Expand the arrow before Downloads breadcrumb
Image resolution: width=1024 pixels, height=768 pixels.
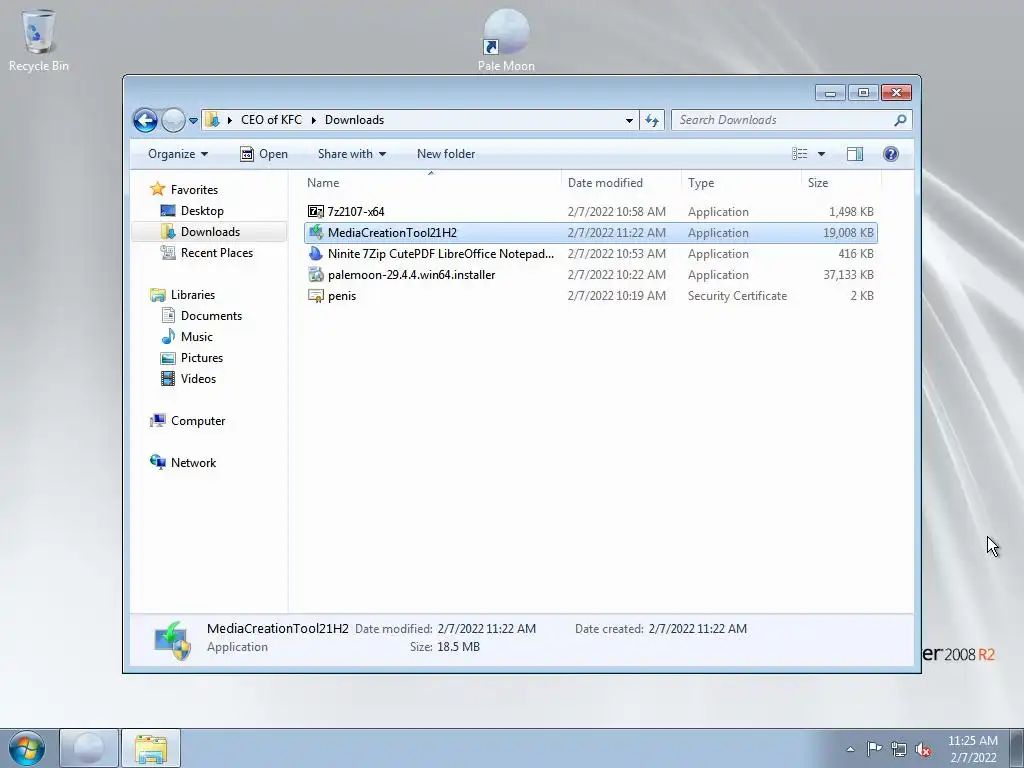[314, 120]
